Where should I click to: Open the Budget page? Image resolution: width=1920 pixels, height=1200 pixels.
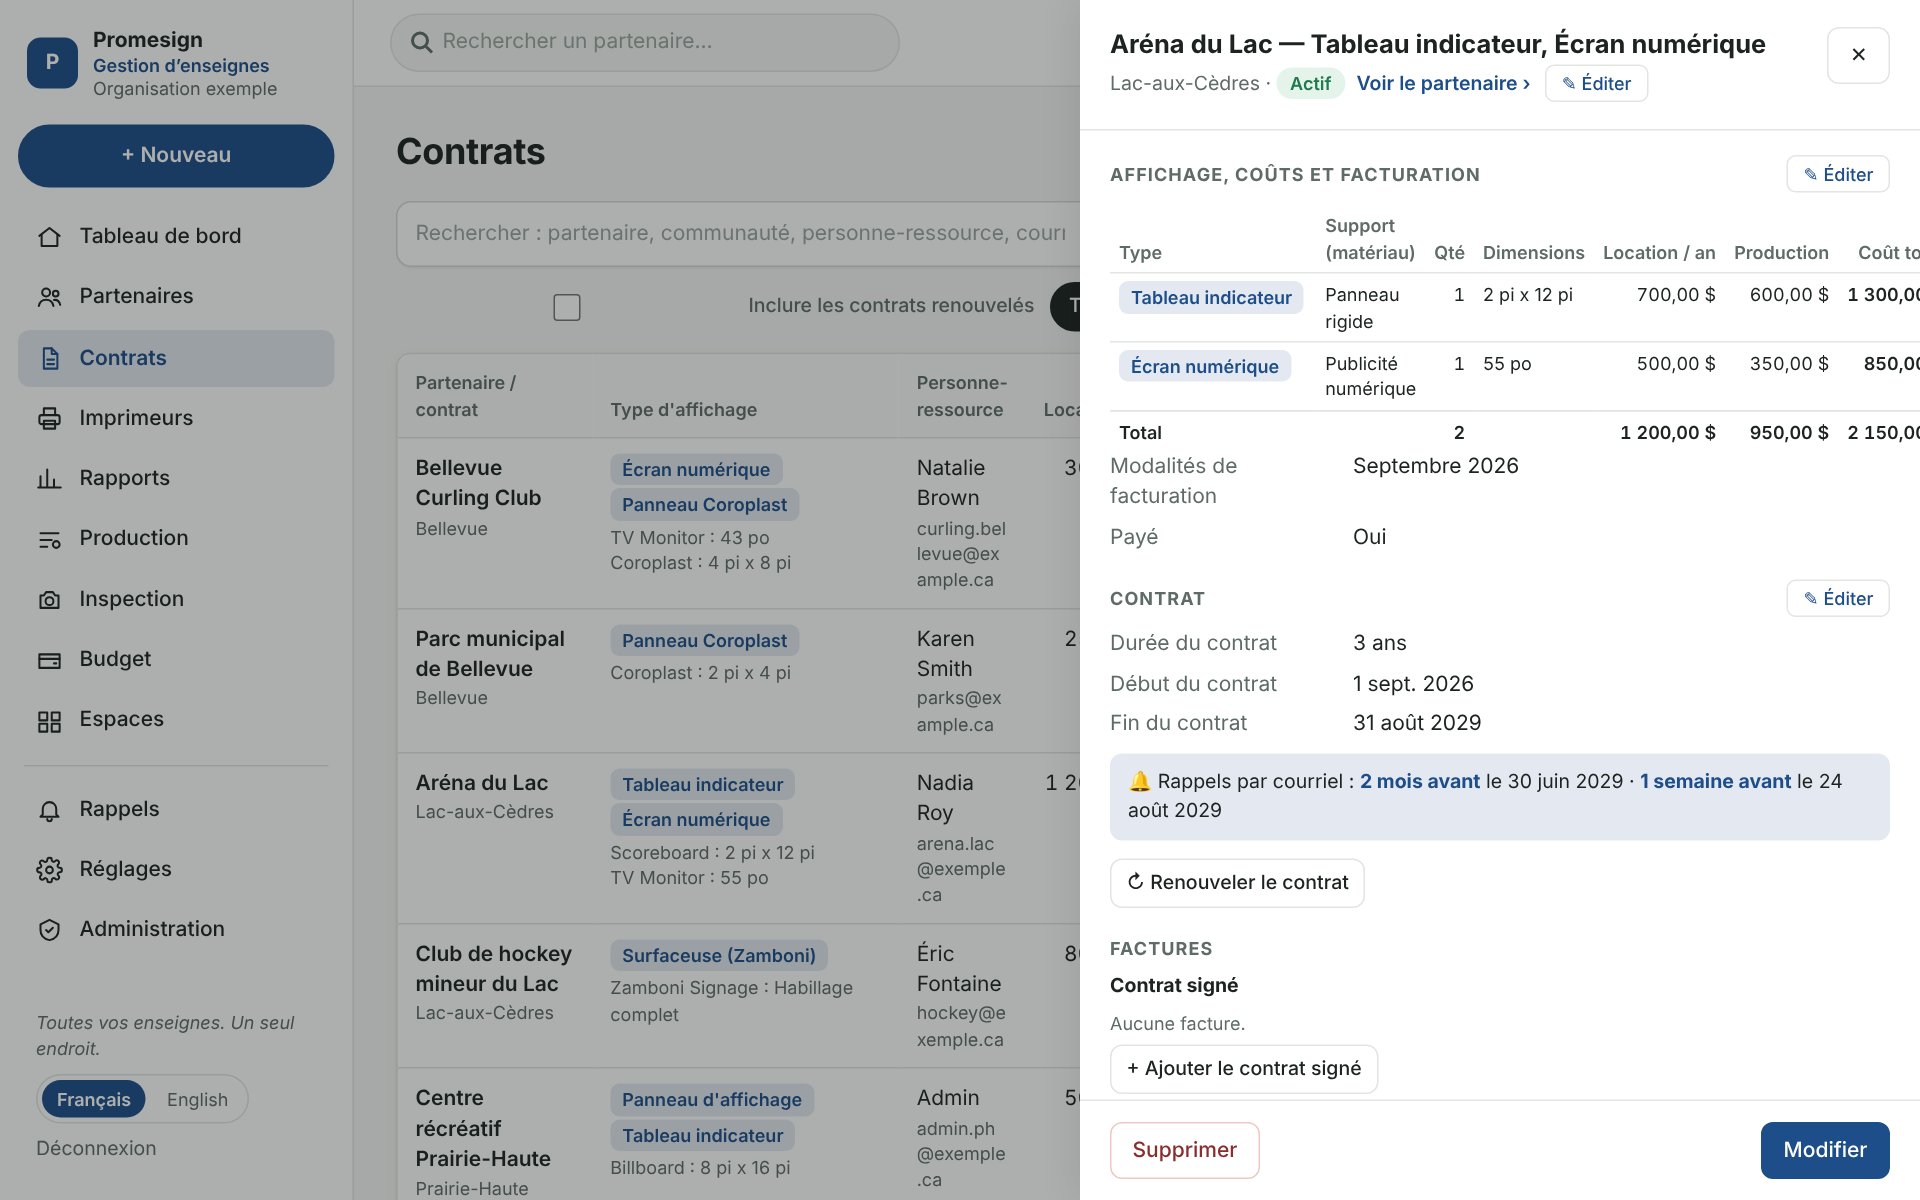(x=176, y=660)
